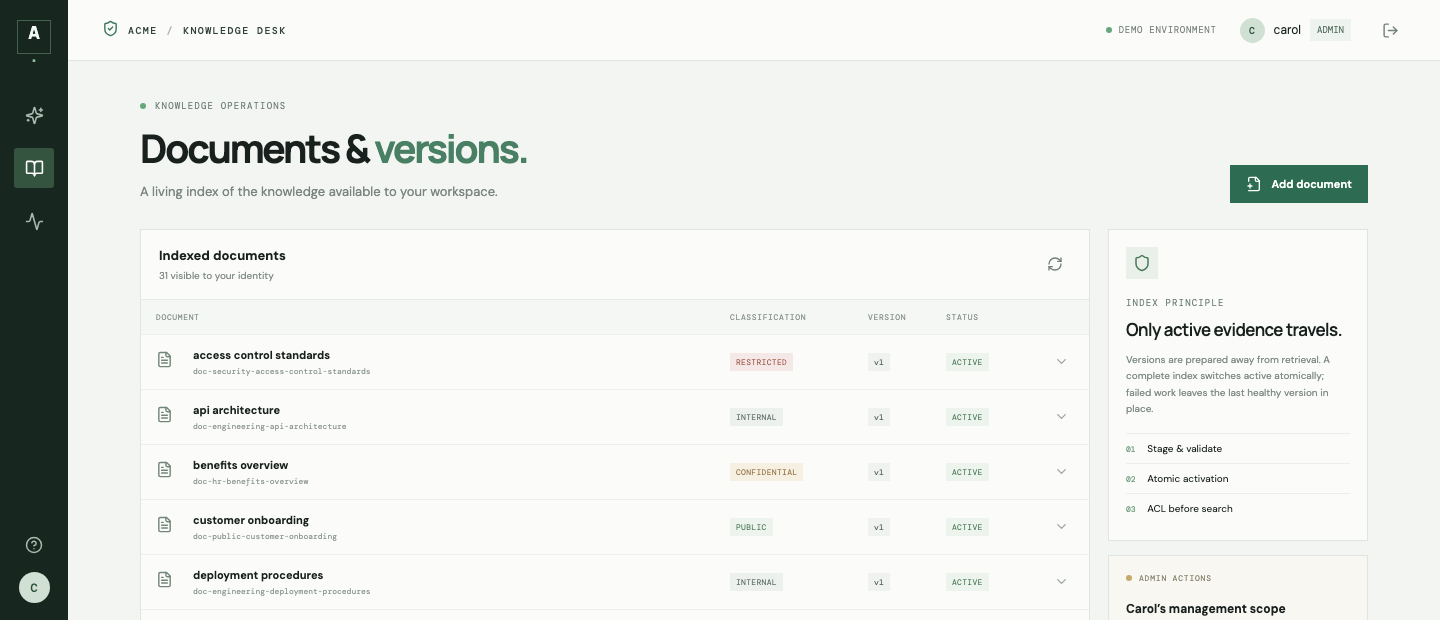
Task: Select the customer onboarding document title
Action: (251, 520)
